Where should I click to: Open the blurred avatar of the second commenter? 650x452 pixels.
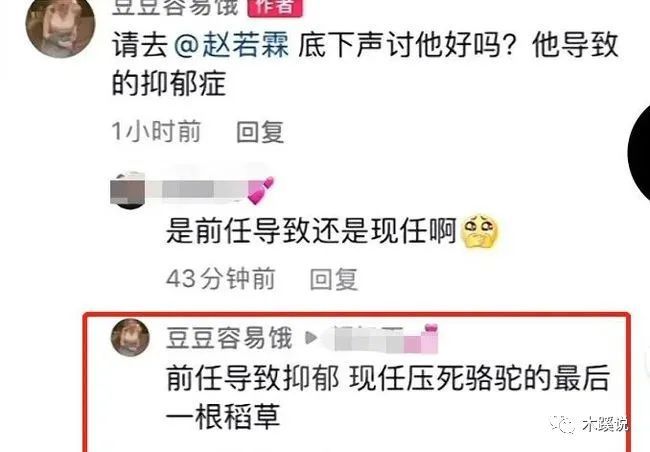coord(128,190)
